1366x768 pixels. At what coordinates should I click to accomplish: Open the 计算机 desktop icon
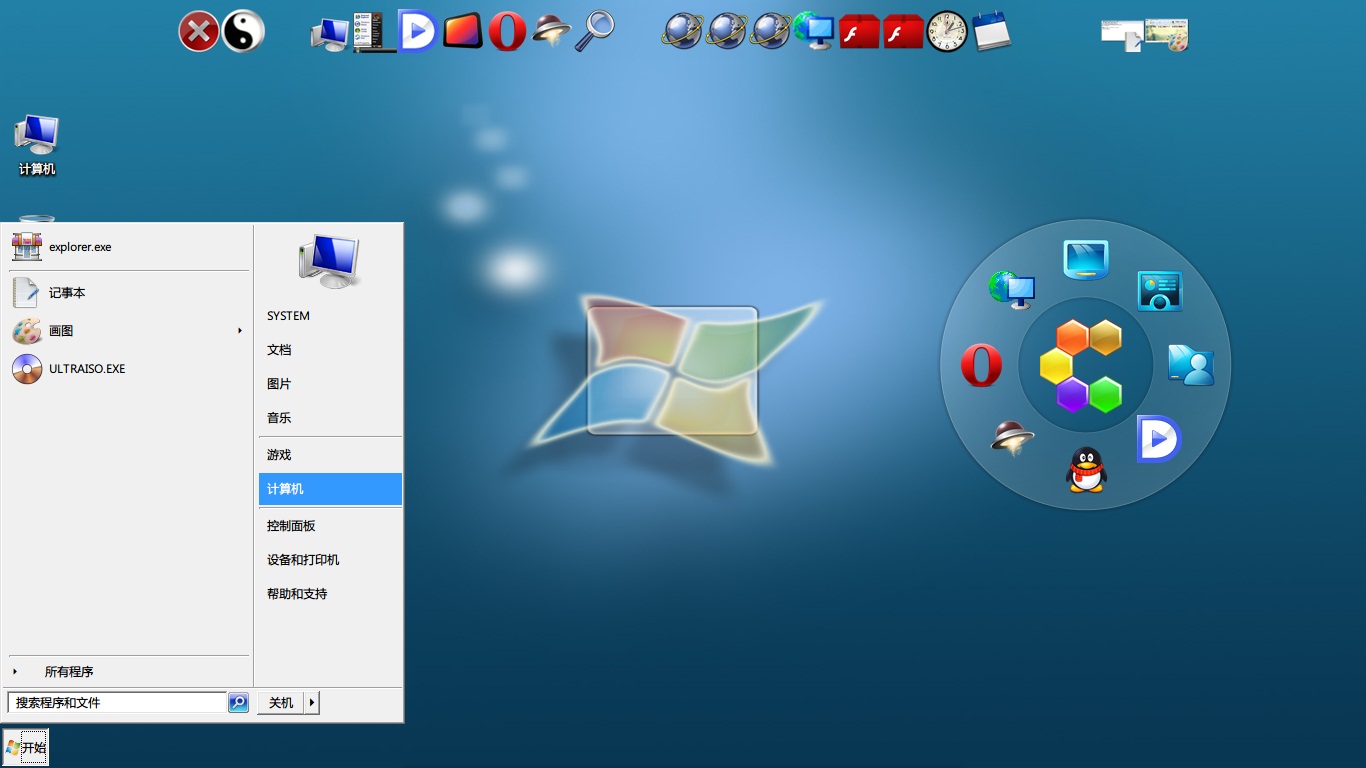click(x=36, y=145)
